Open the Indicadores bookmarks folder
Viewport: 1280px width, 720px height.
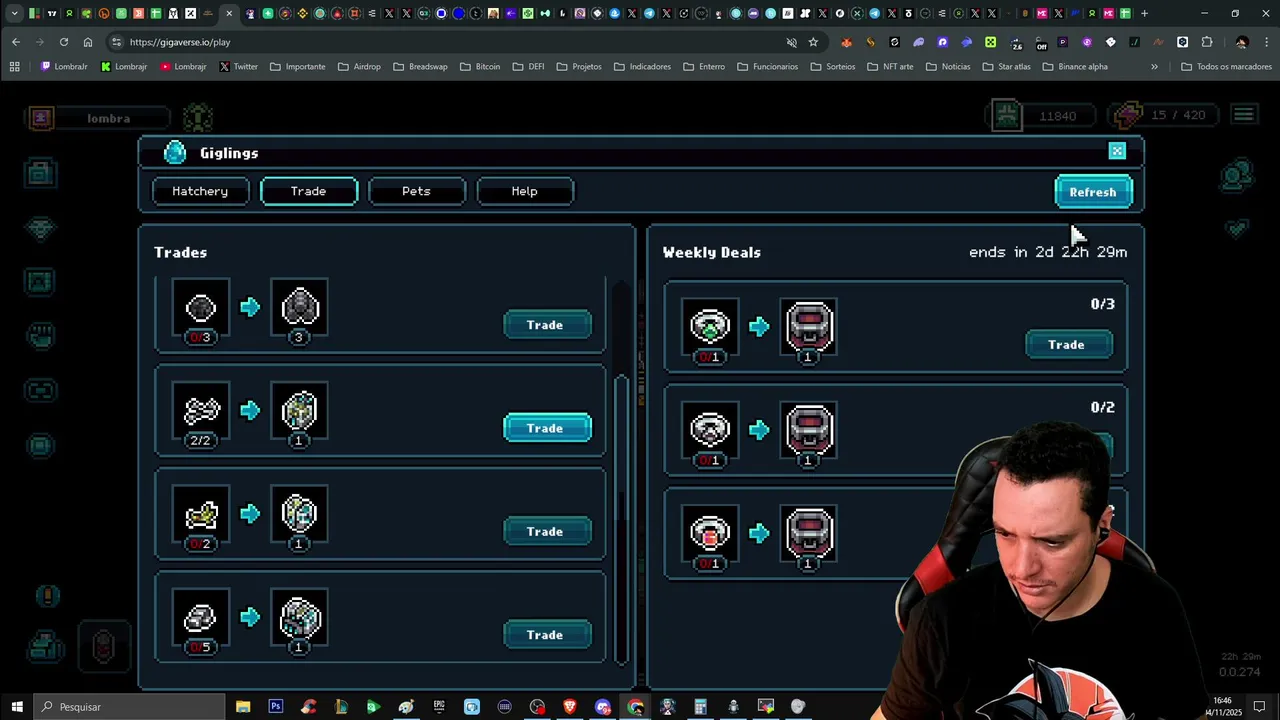[642, 67]
